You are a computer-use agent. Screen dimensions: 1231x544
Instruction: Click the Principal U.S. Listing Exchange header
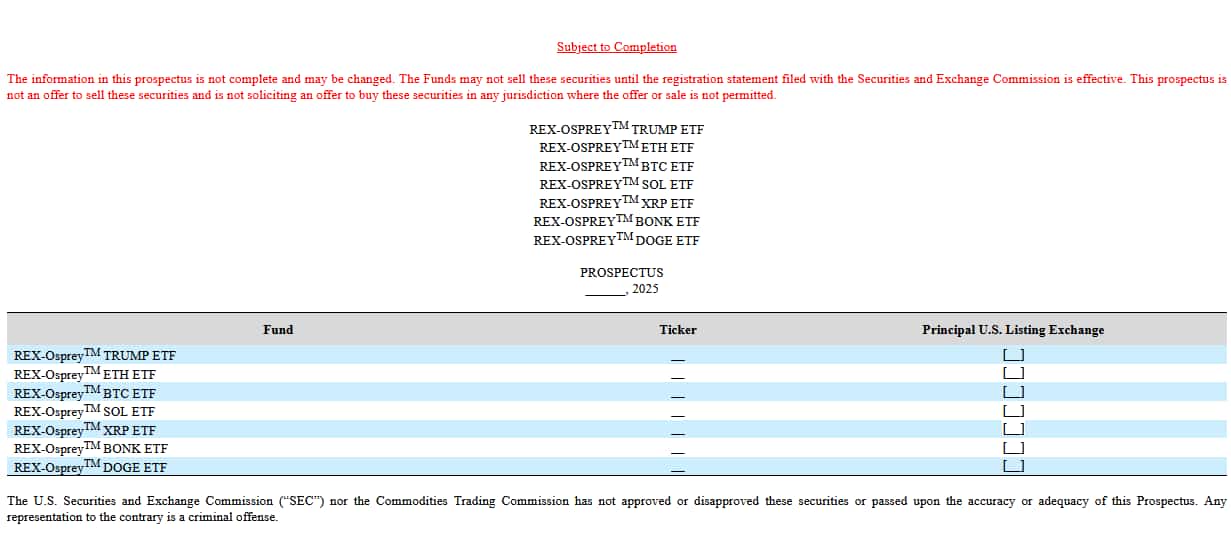coord(1013,330)
